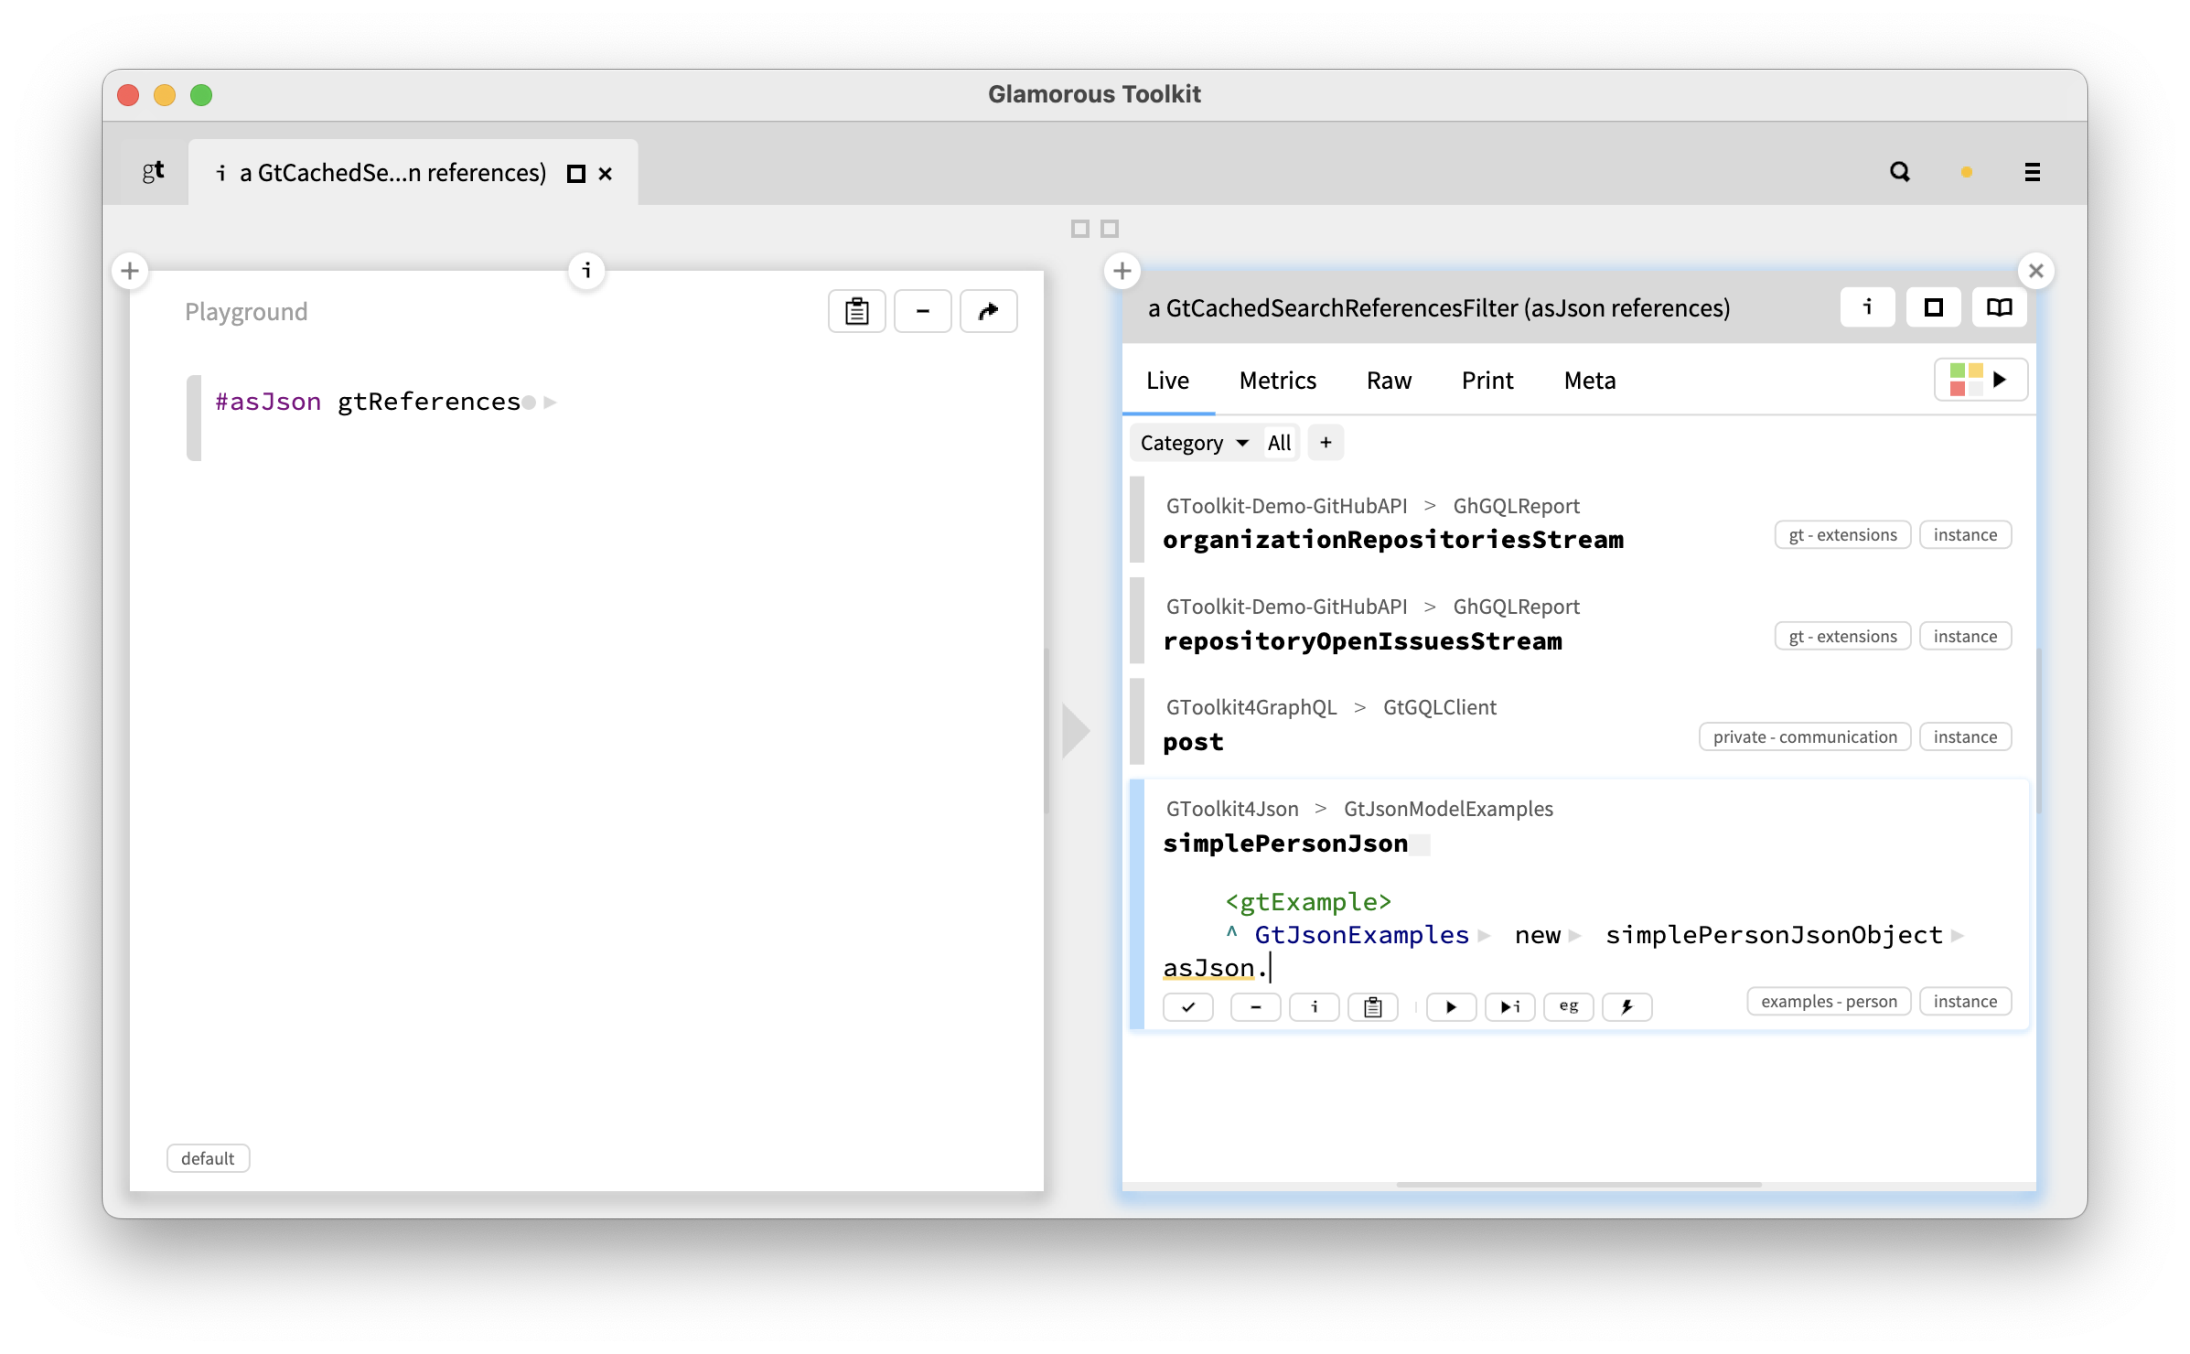The width and height of the screenshot is (2190, 1354).
Task: Run the method as example eg
Action: click(x=1568, y=1007)
